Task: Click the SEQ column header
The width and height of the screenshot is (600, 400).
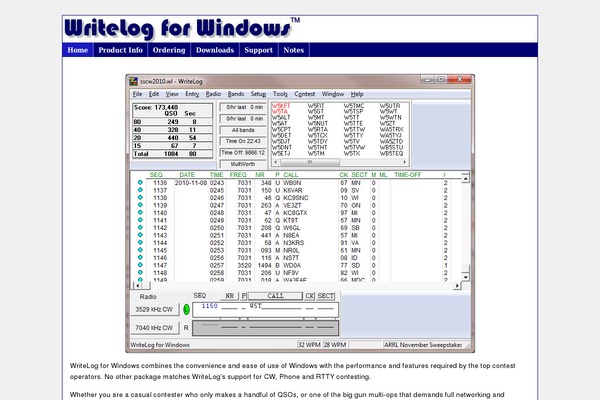Action: click(156, 175)
